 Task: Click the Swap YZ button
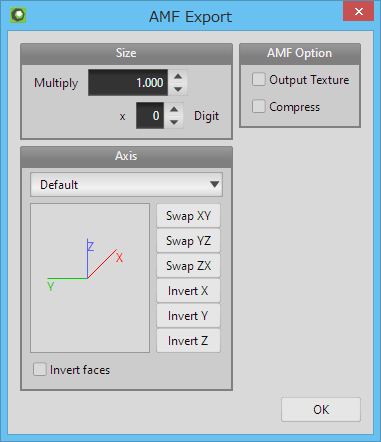pos(188,241)
